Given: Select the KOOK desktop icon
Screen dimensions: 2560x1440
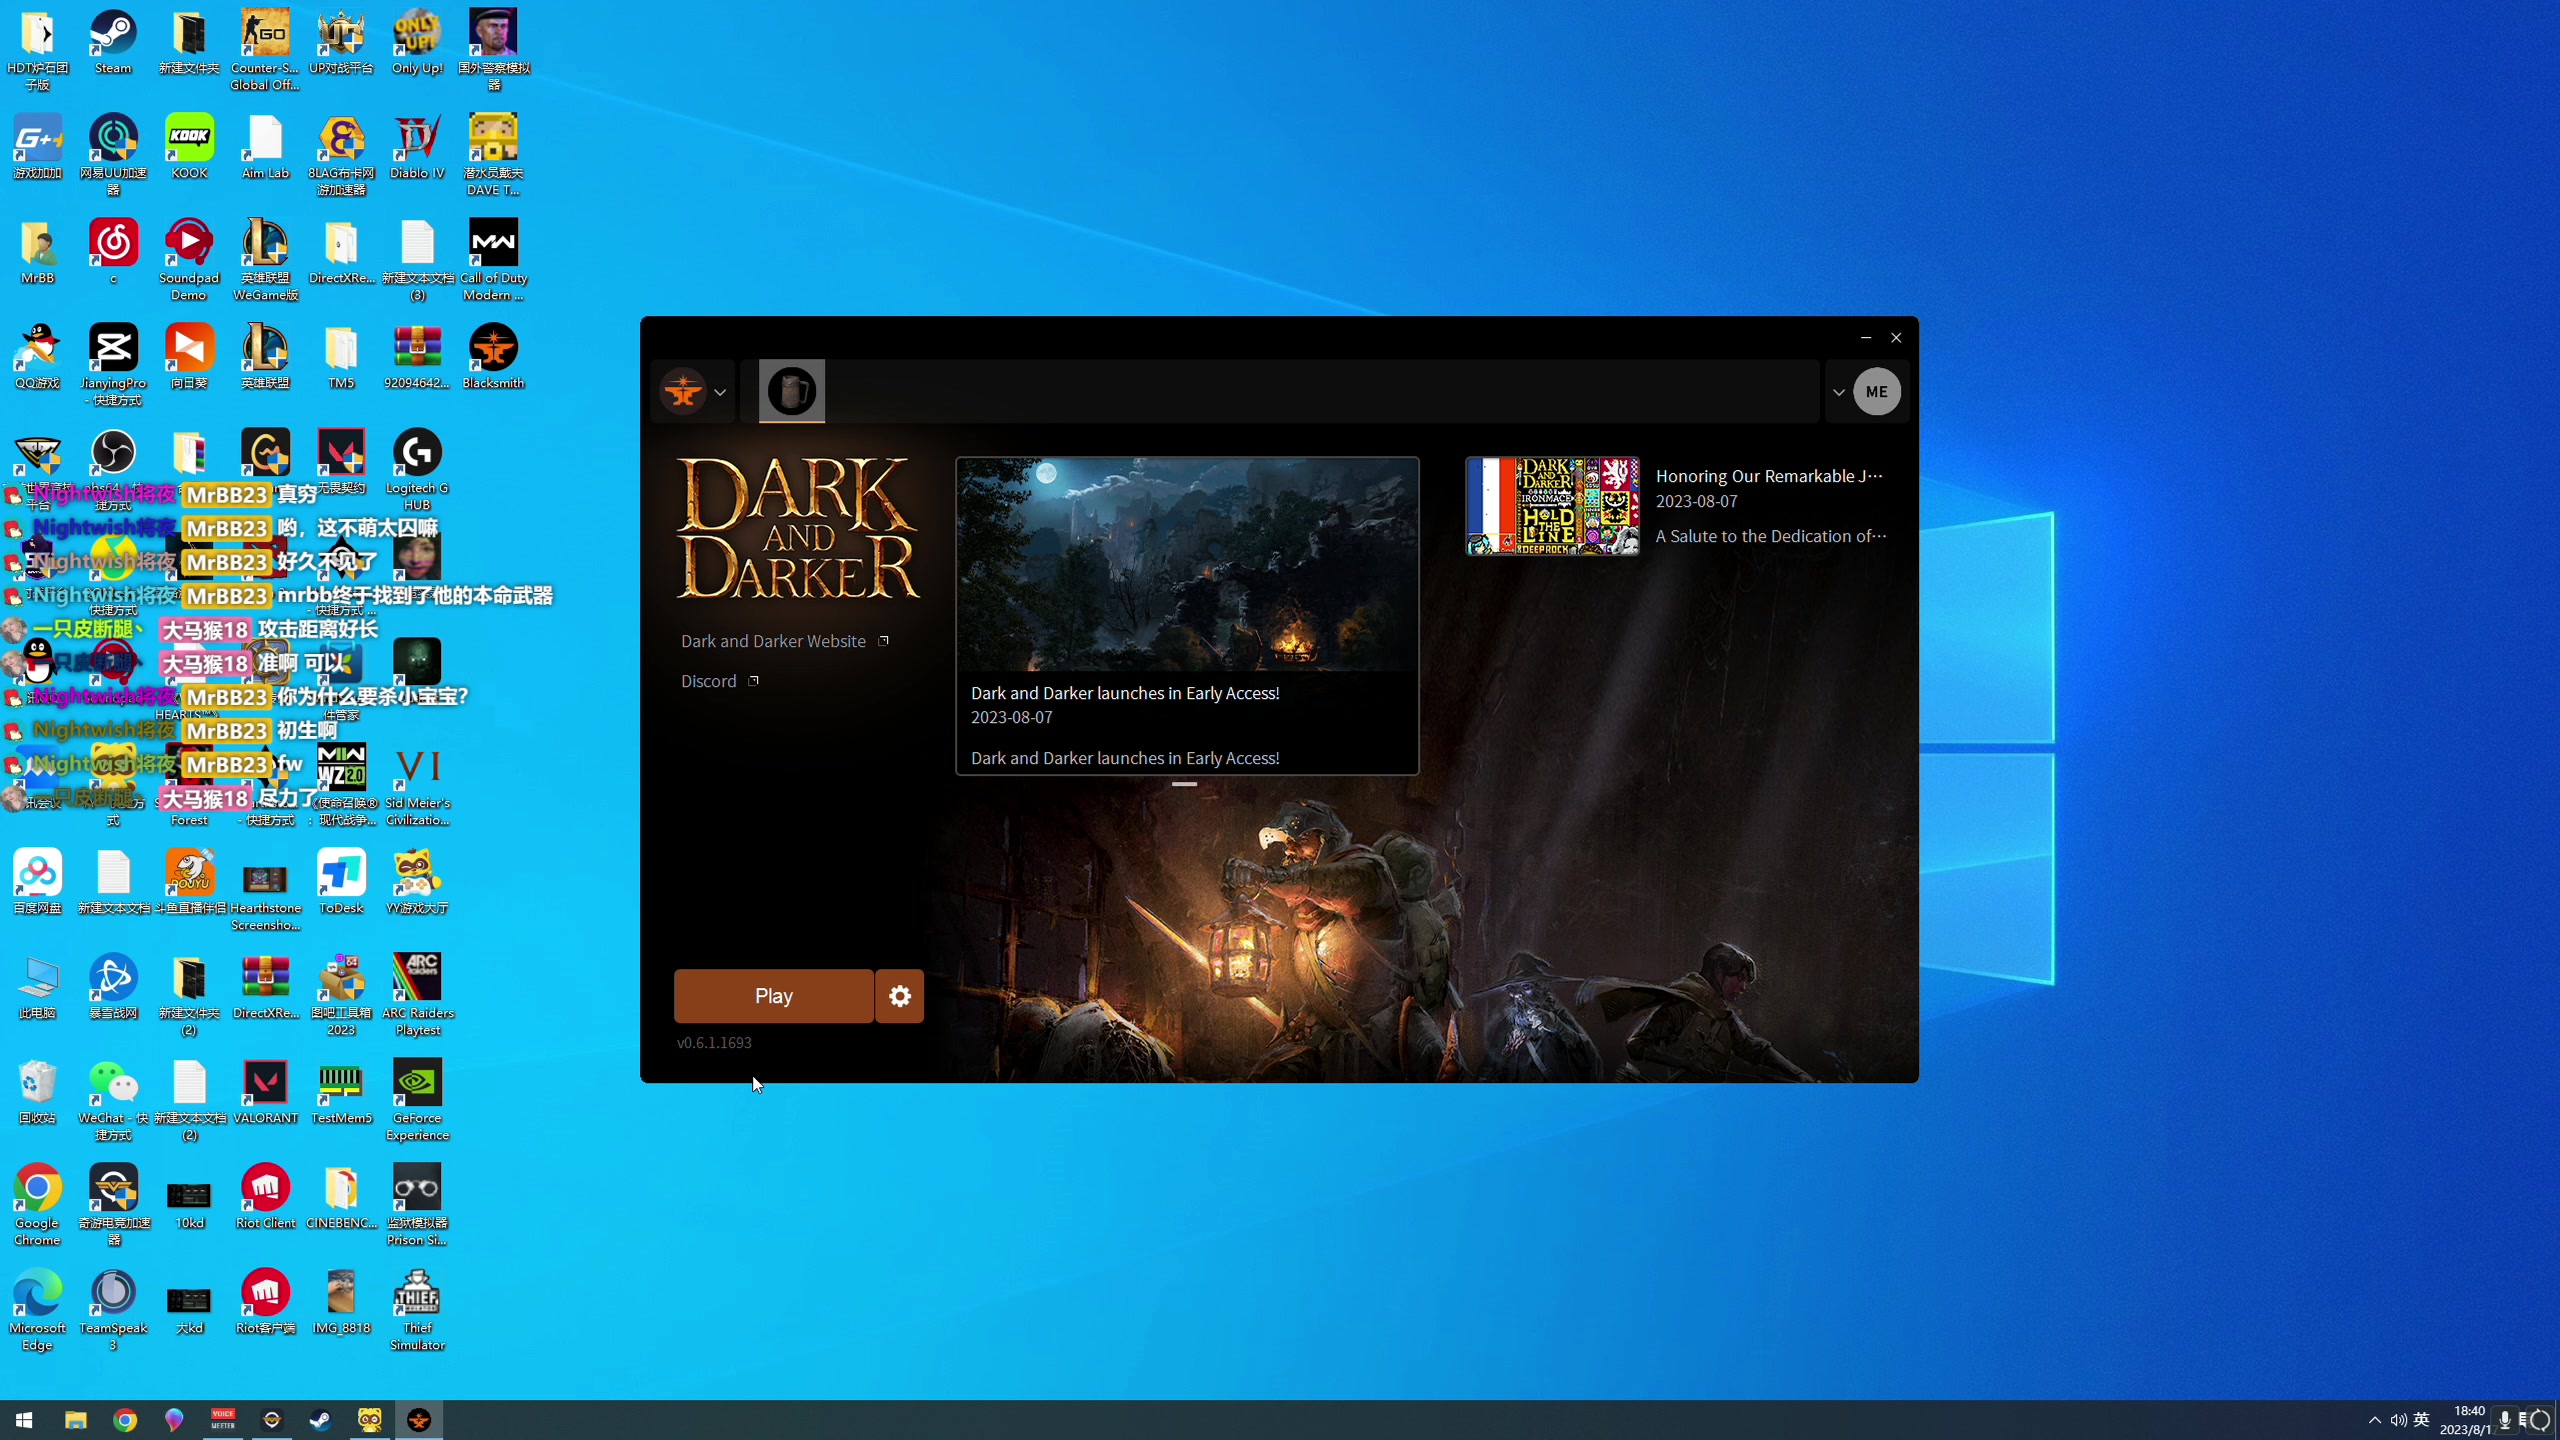Looking at the screenshot, I should [189, 148].
